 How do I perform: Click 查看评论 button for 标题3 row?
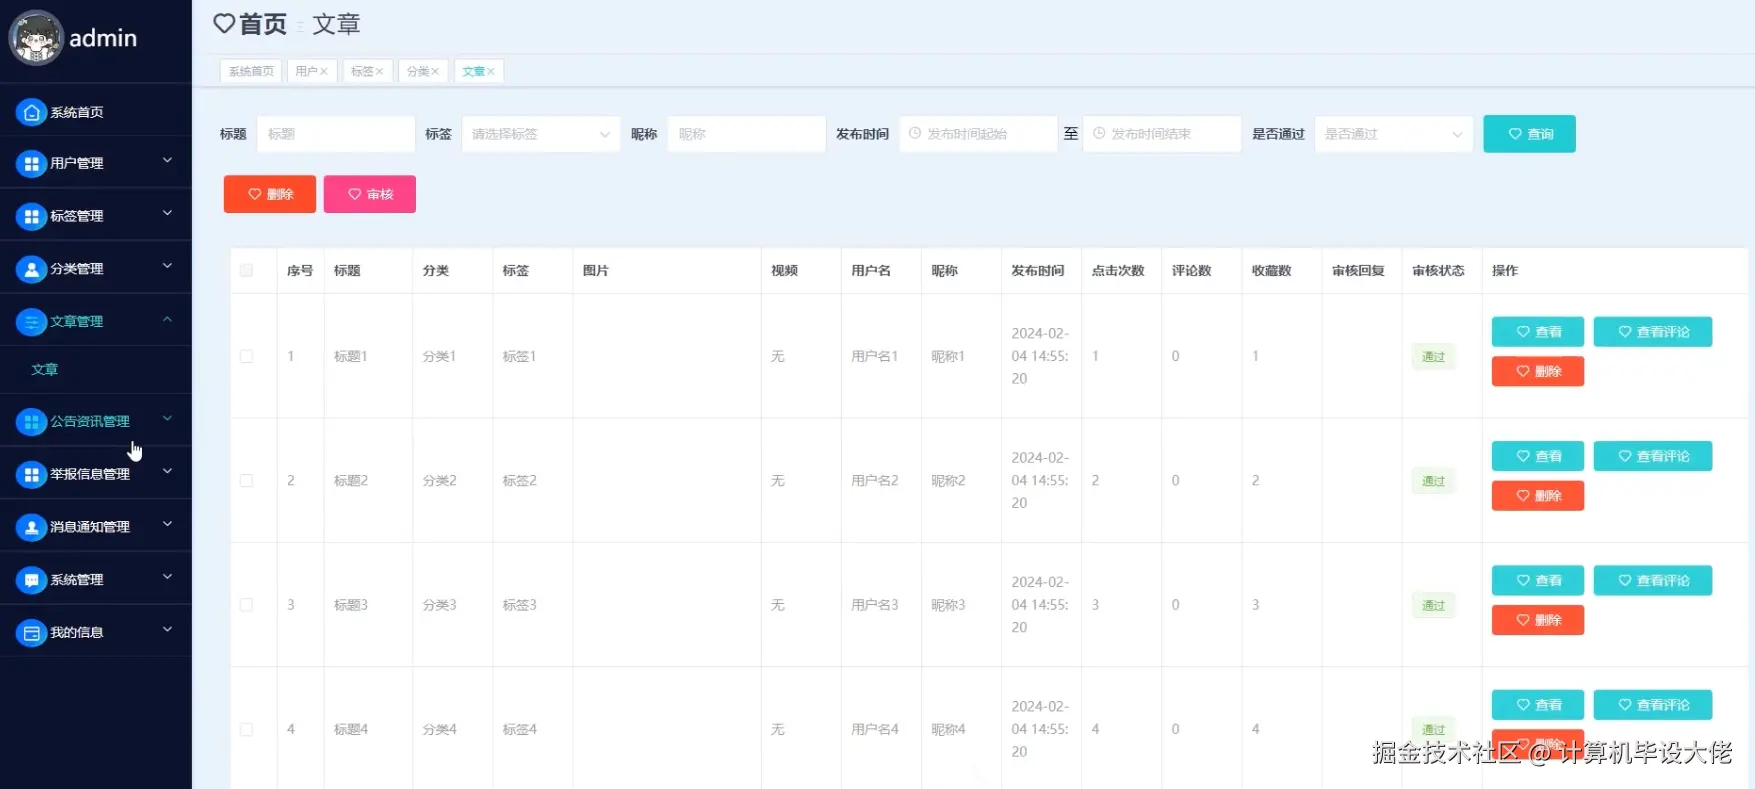[1653, 581]
